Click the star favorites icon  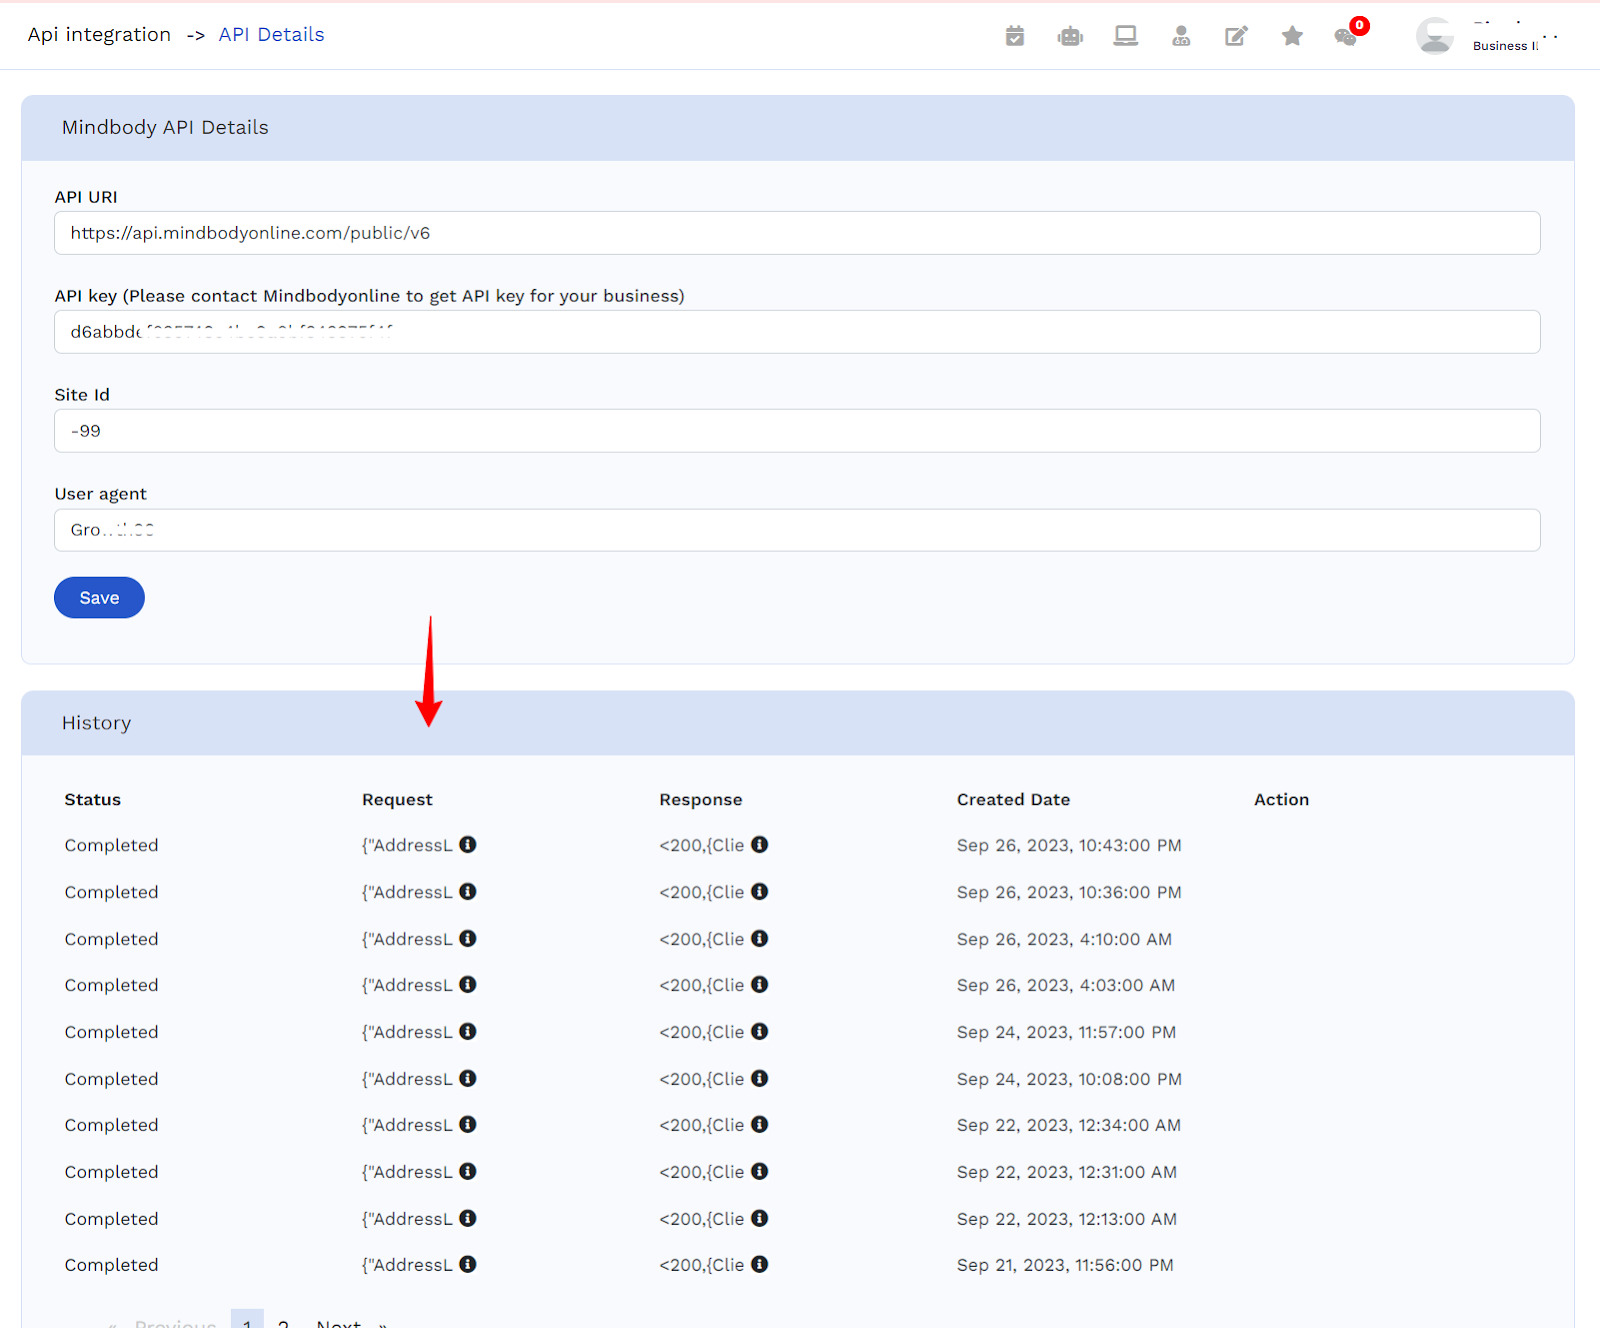pyautogui.click(x=1292, y=36)
